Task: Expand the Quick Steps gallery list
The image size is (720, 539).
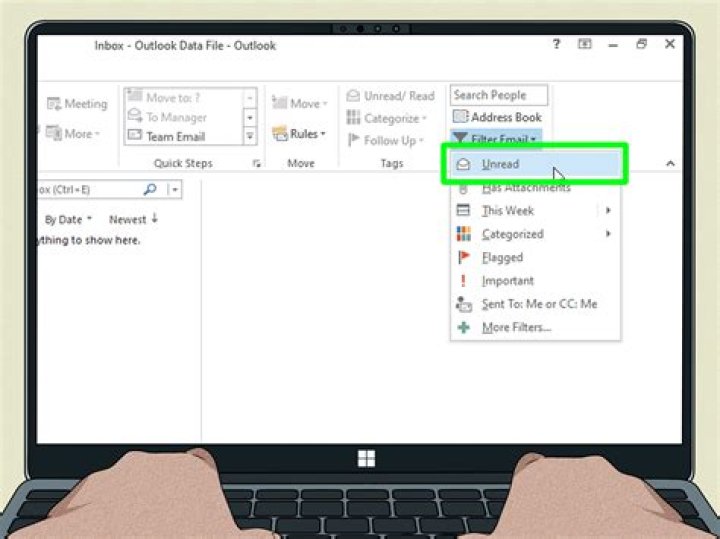Action: [250, 136]
